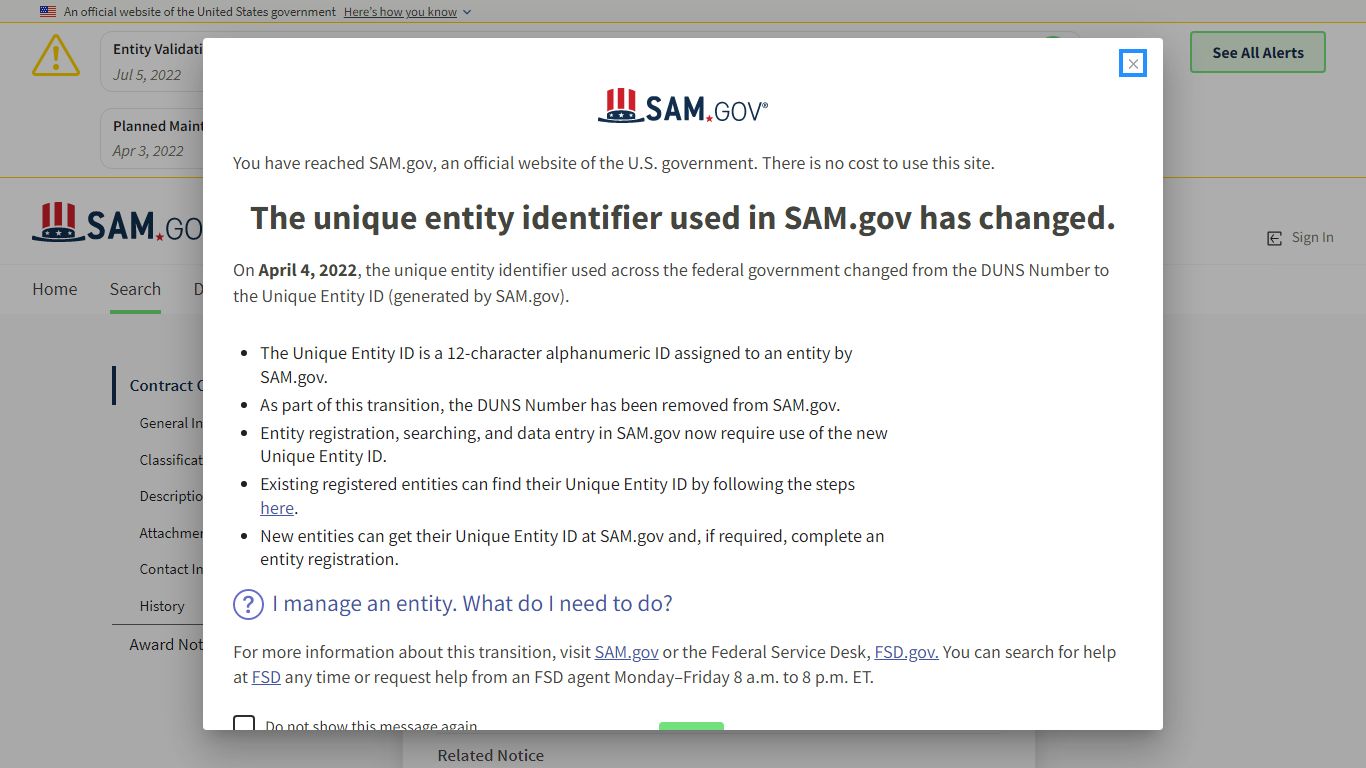Viewport: 1366px width, 768px height.
Task: Expand 'Here's how you know' dropdown
Action: tap(407, 12)
